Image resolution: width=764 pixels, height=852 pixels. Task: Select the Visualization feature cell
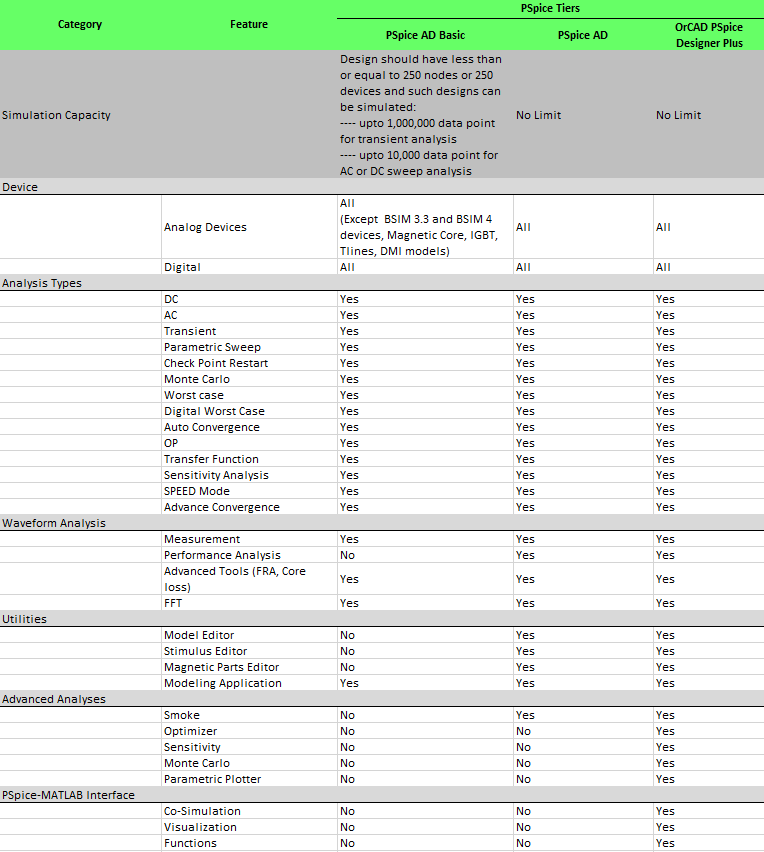coord(249,828)
